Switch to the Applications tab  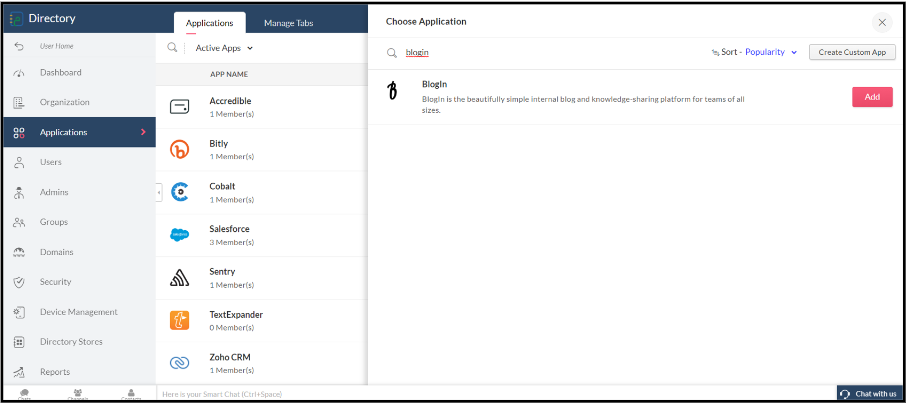209,23
